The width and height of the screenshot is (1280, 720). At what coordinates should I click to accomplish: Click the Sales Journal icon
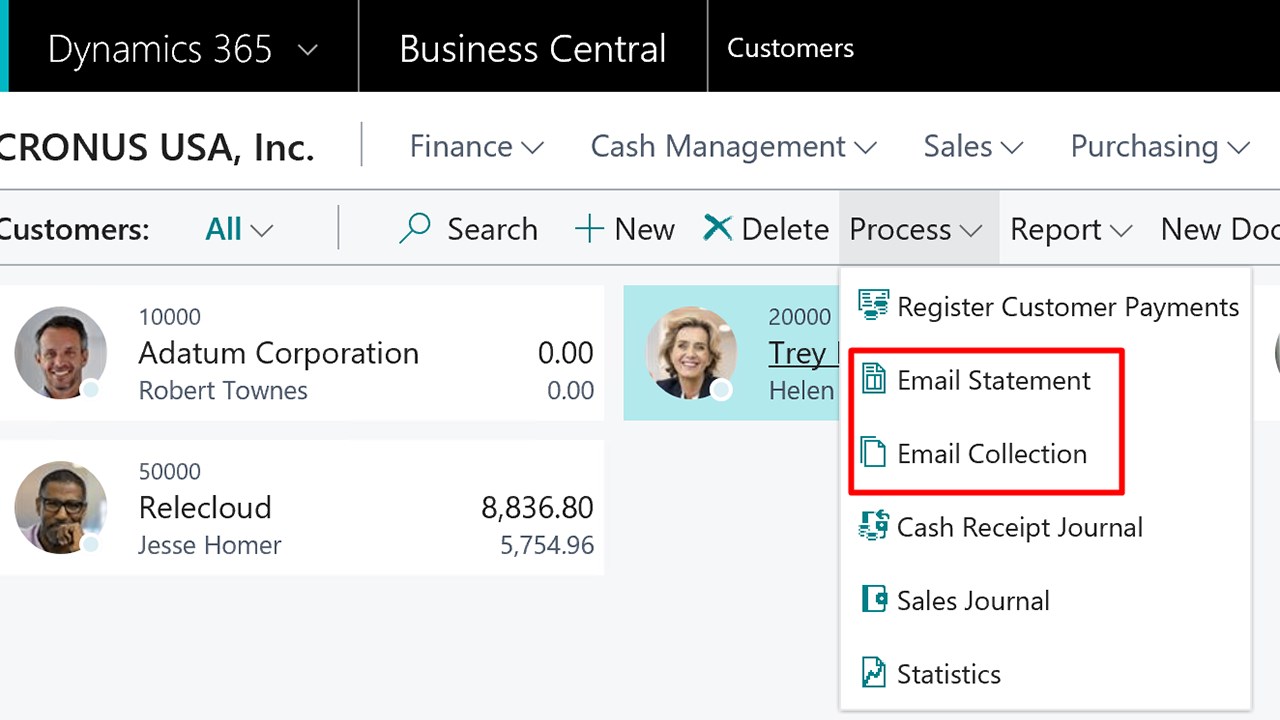click(873, 600)
